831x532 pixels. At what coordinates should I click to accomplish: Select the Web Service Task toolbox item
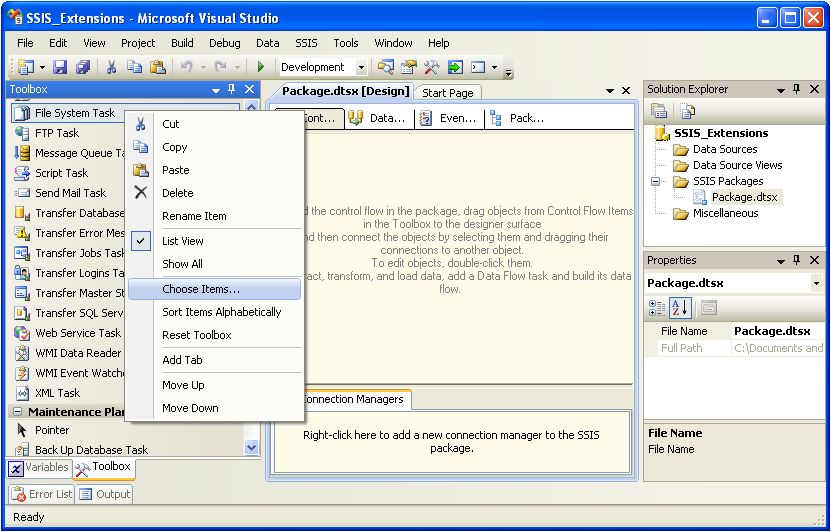click(x=69, y=333)
